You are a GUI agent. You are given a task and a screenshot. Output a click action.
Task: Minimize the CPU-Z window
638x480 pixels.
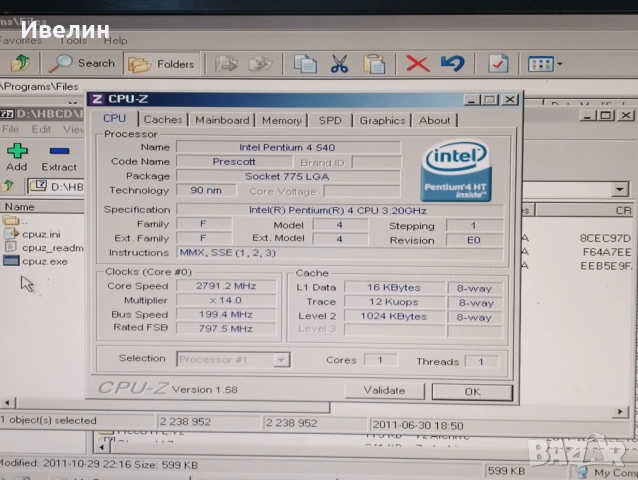tap(471, 100)
